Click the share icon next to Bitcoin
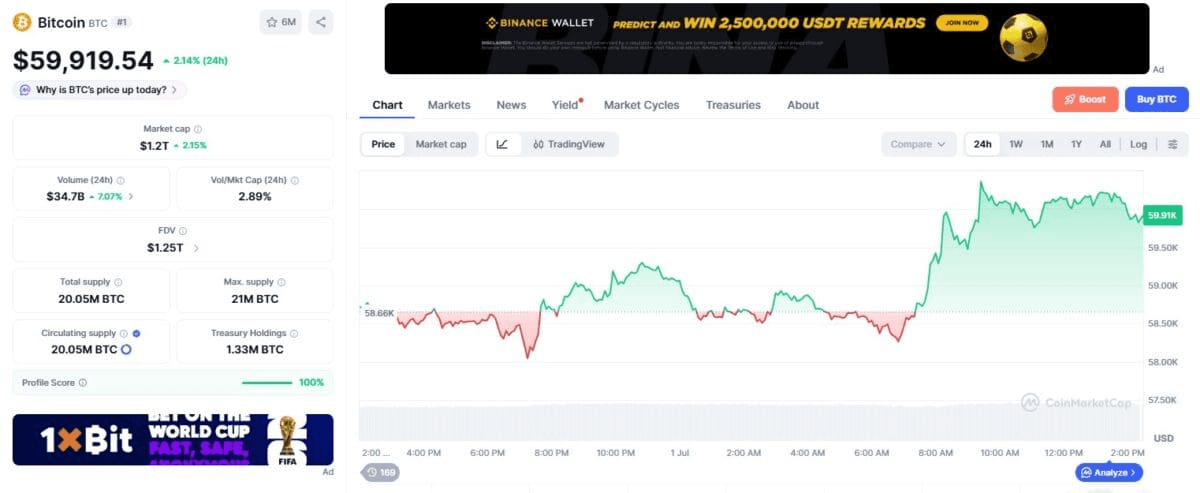 320,22
